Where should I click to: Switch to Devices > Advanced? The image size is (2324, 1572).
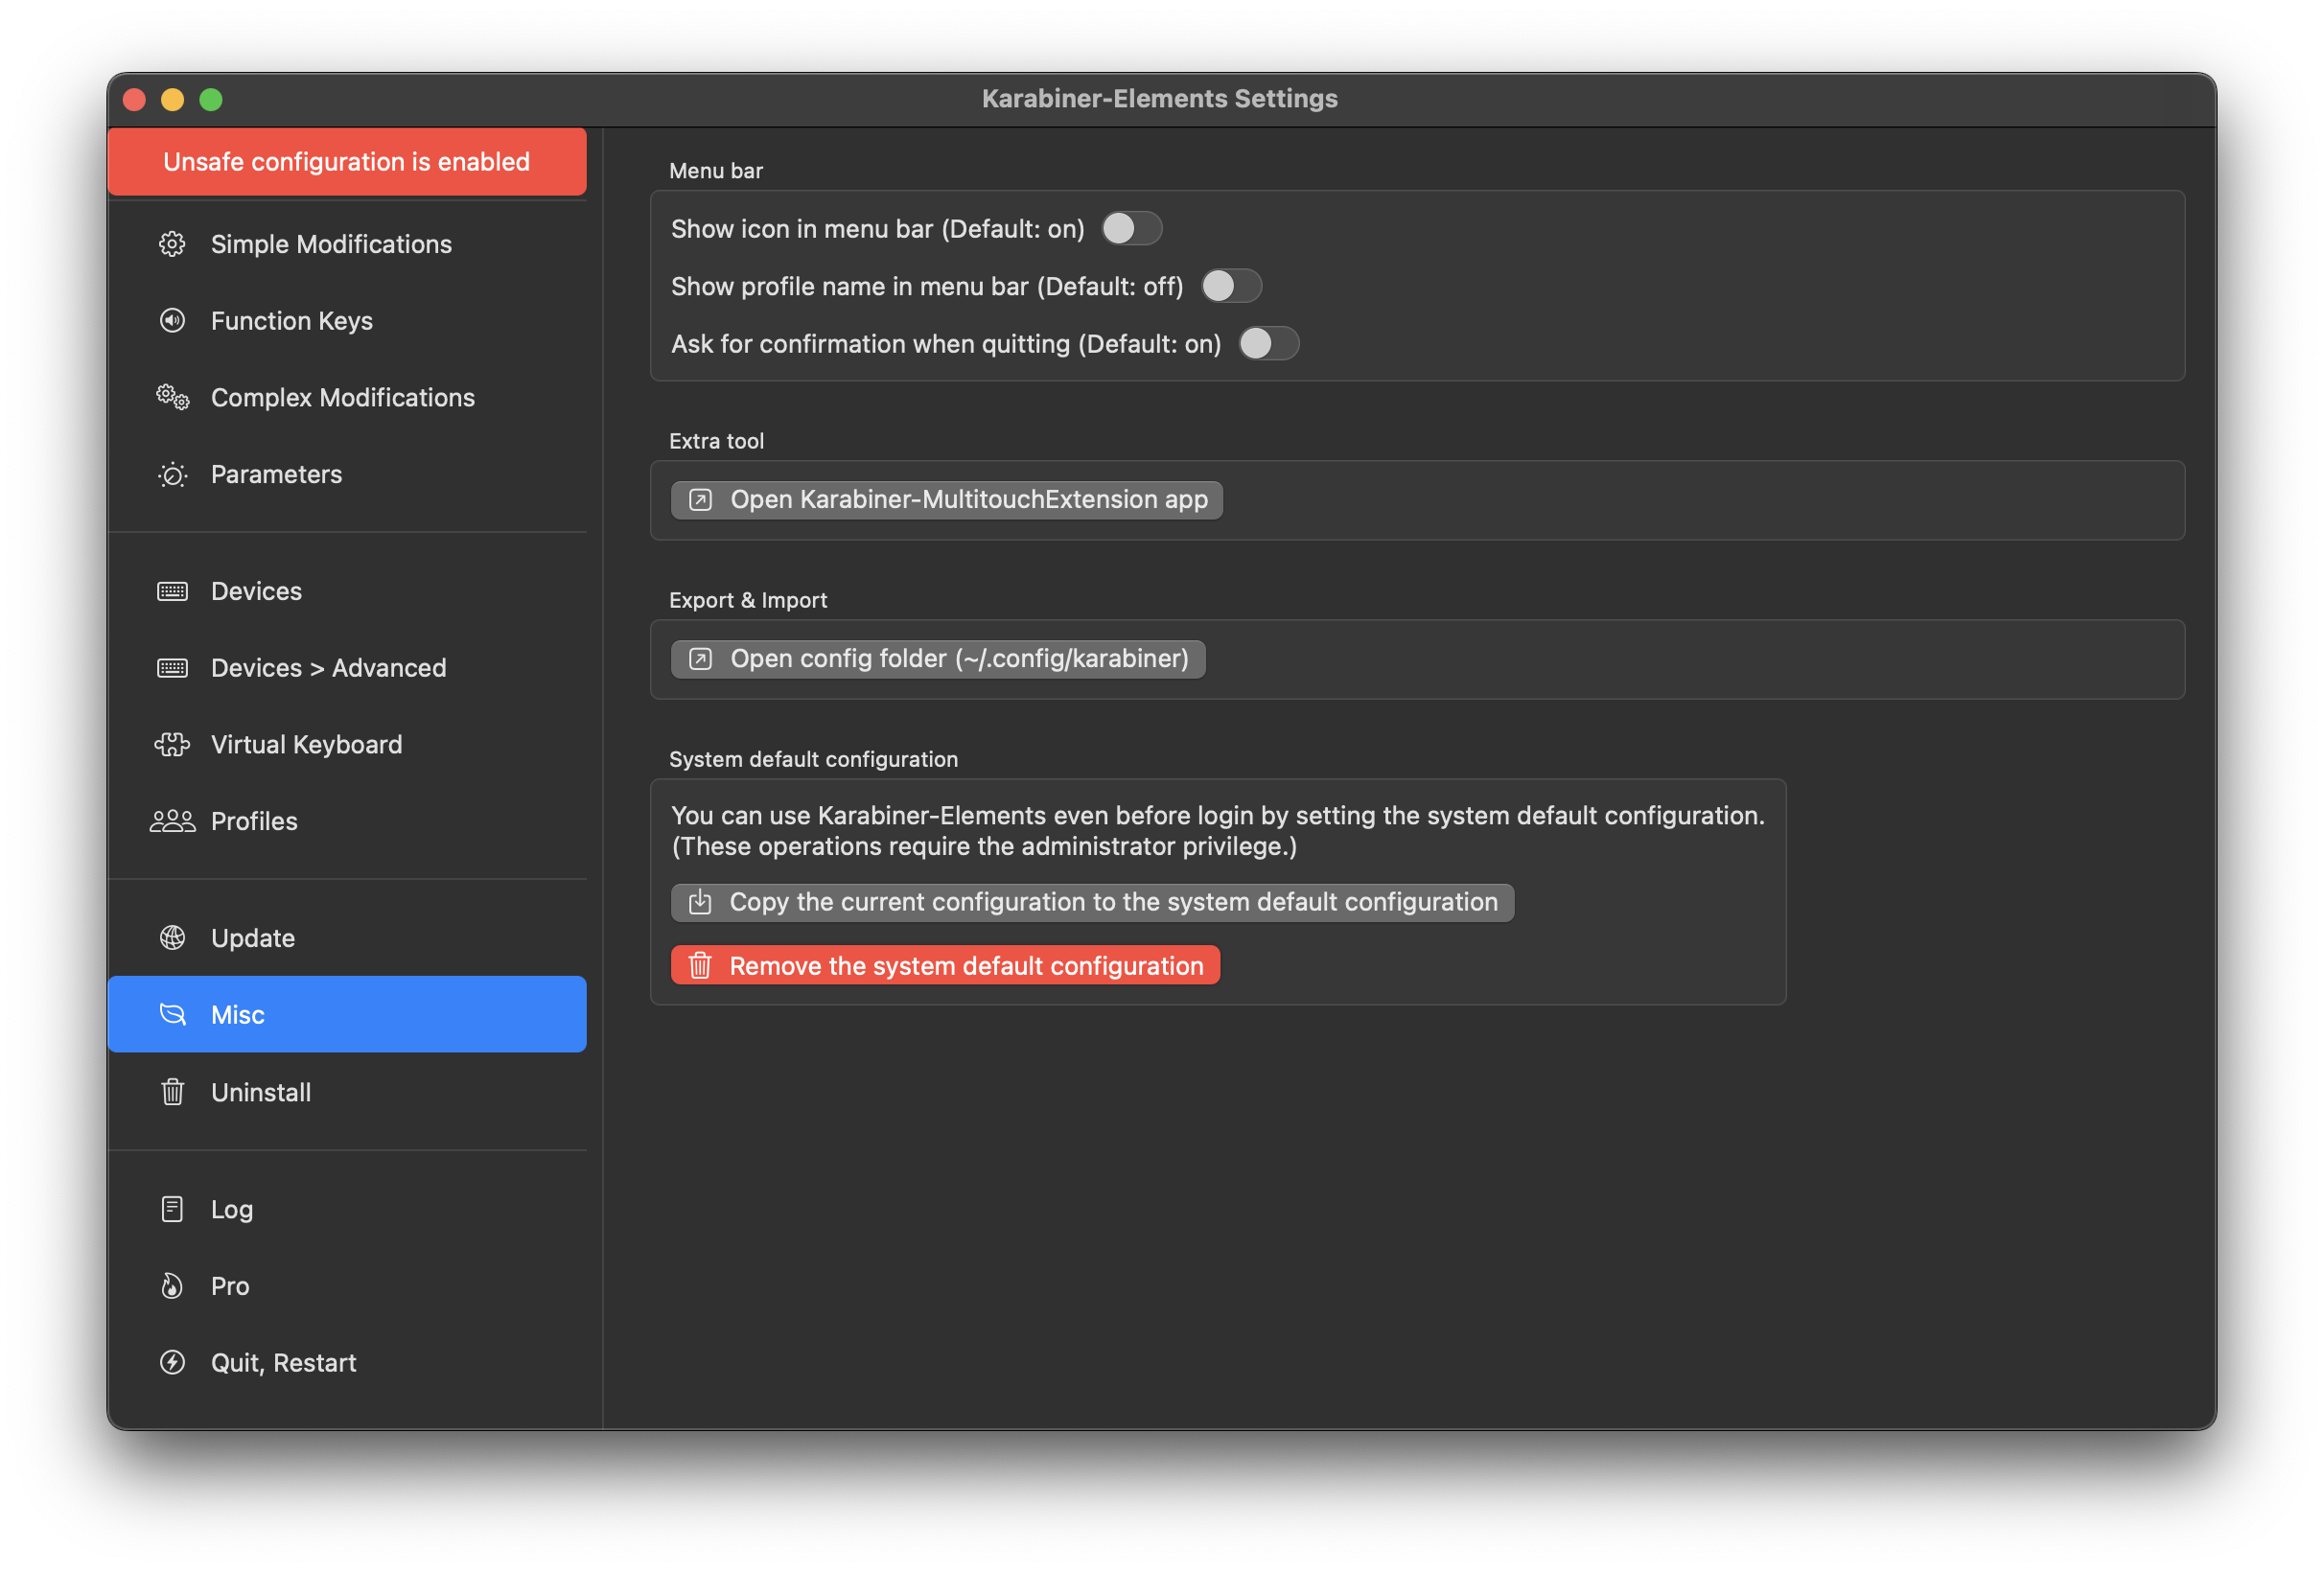point(347,668)
